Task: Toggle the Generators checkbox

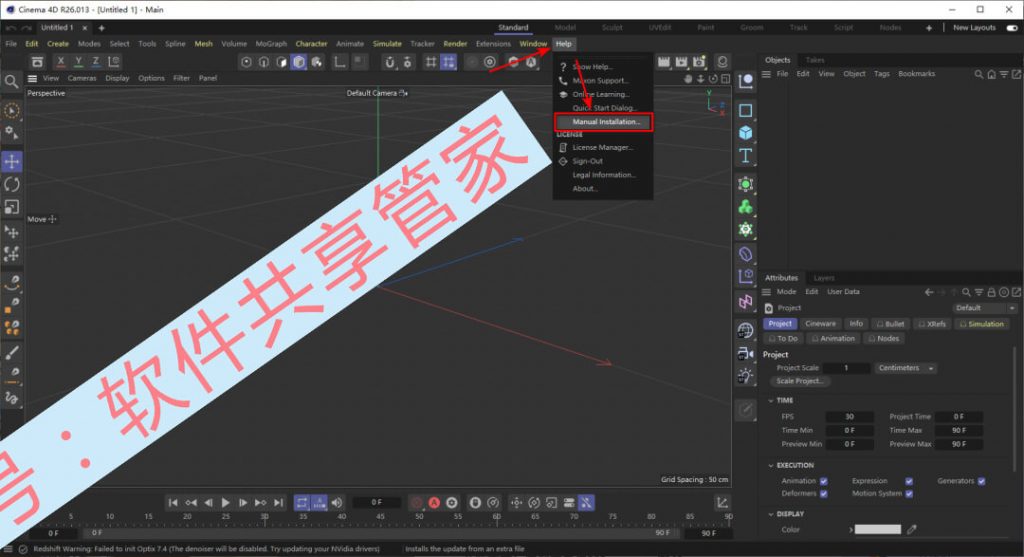Action: point(981,481)
